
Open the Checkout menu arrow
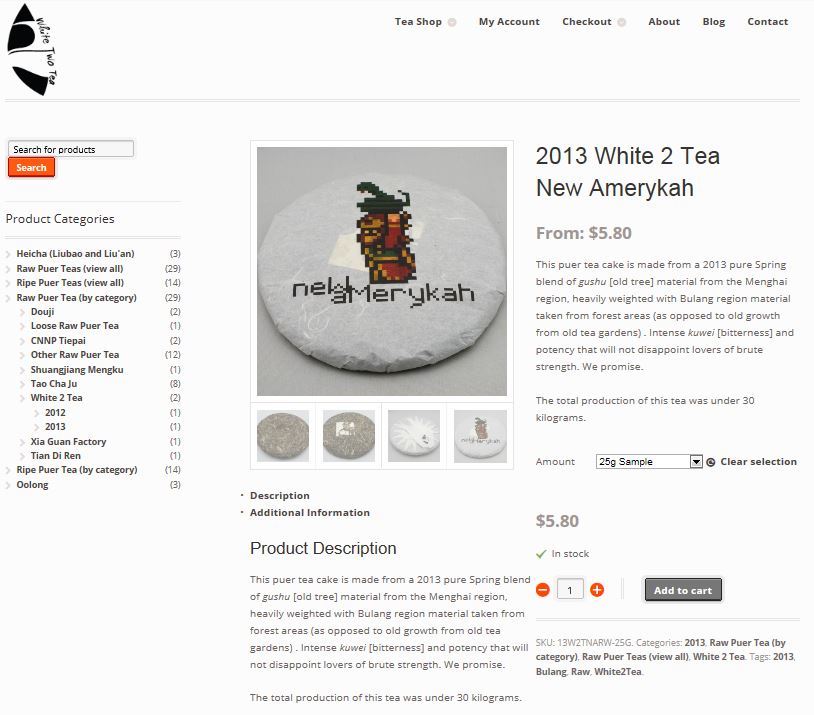click(621, 22)
